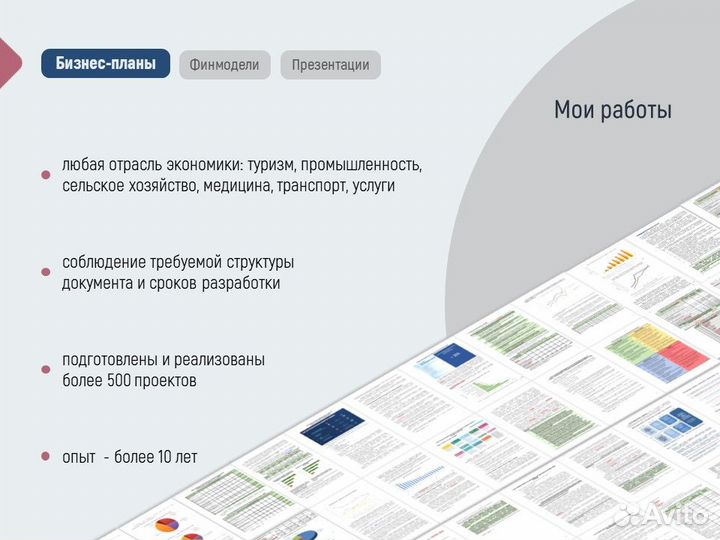Click the document thumbnail with red-yellow-green-blue matrix
This screenshot has height=540, width=720.
(x=658, y=352)
